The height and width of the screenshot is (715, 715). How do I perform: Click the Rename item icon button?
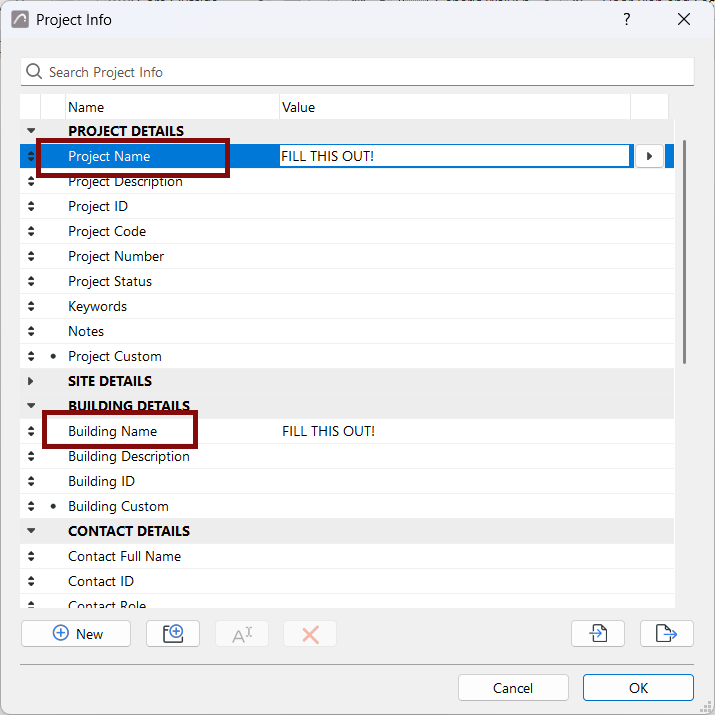[242, 633]
